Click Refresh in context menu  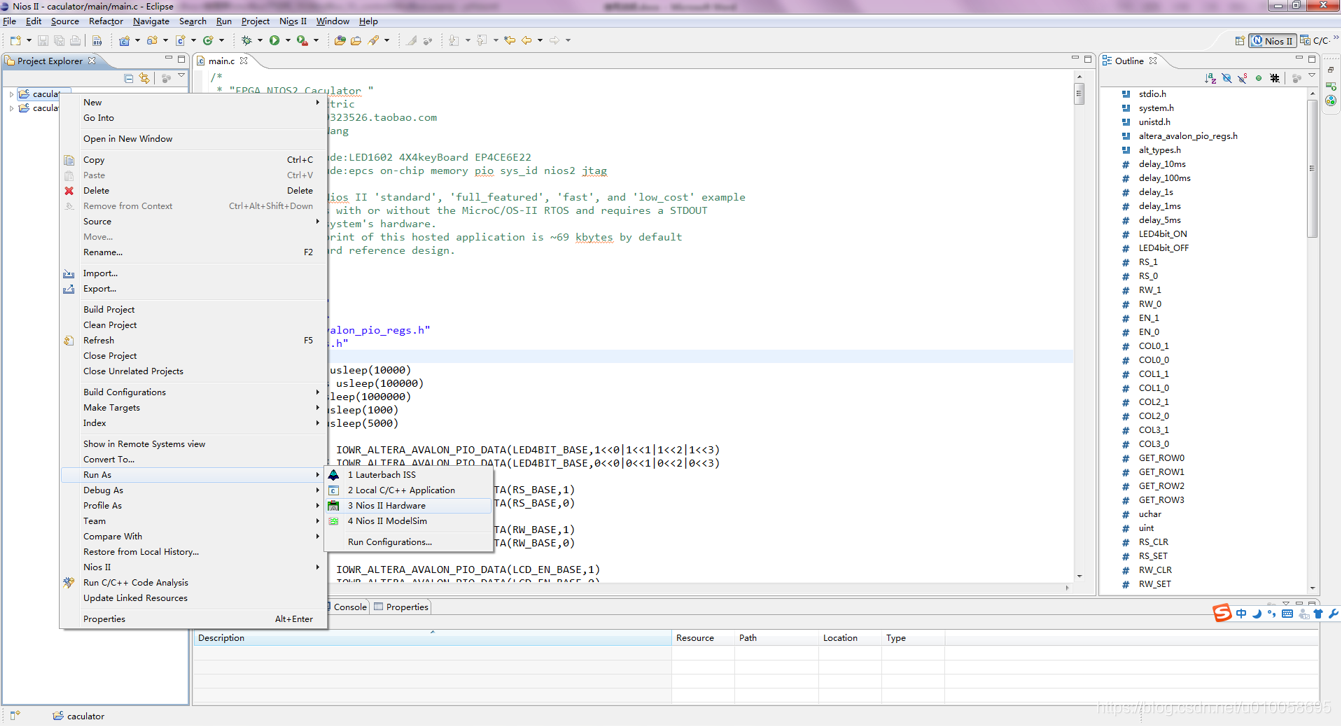194,341
